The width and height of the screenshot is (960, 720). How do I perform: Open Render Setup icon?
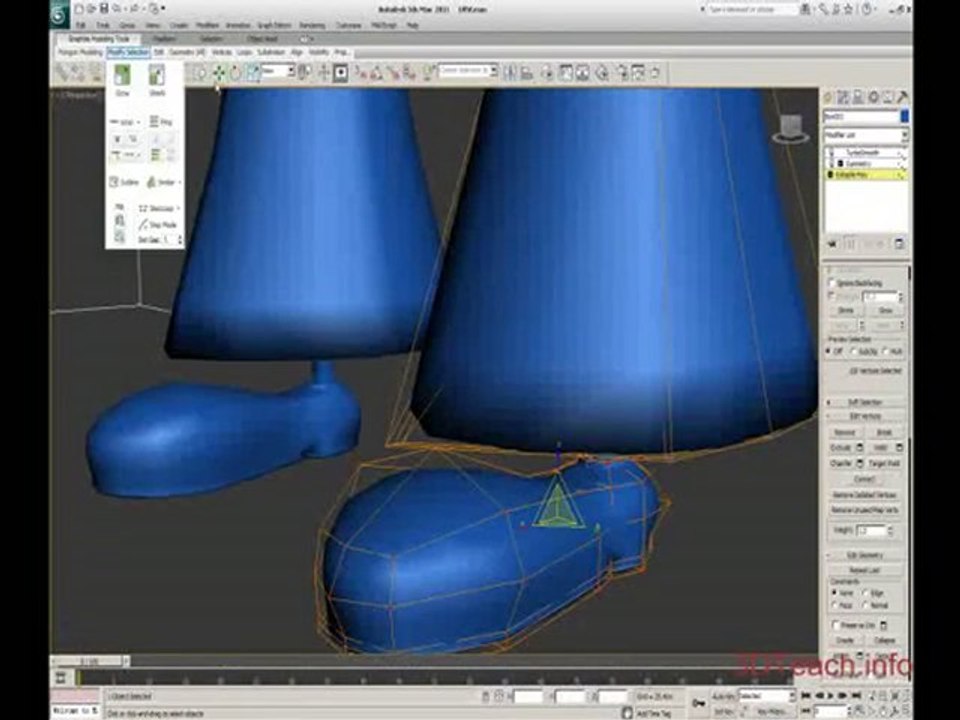pos(622,73)
